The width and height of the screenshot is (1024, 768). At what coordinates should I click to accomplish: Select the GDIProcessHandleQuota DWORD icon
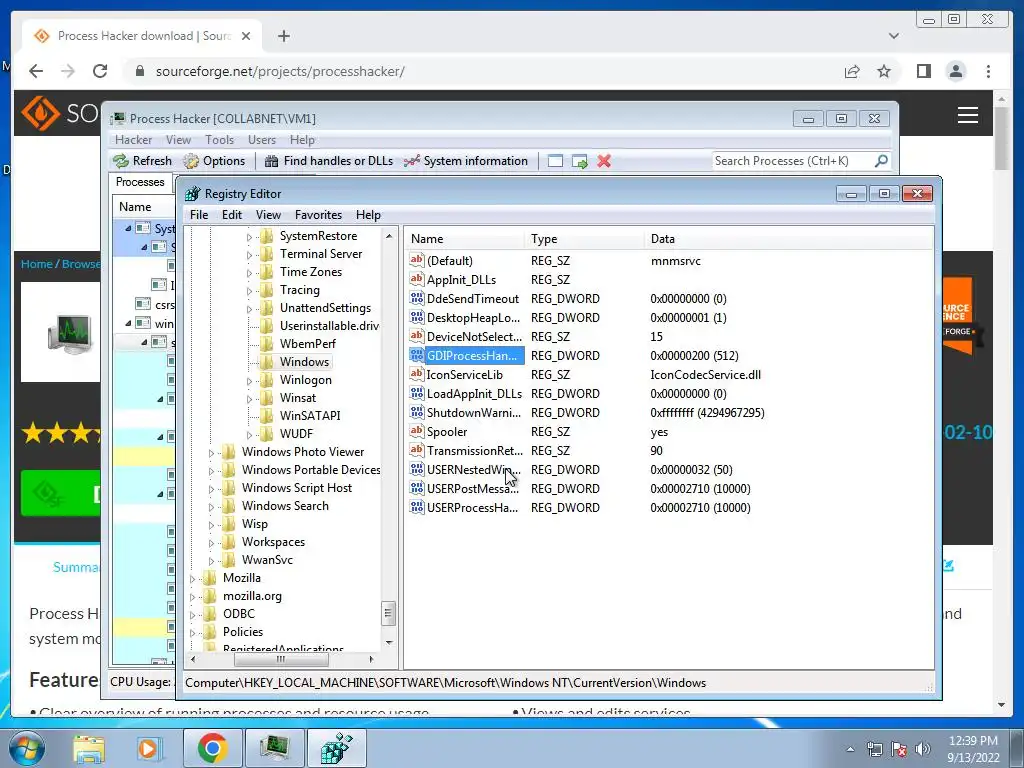[417, 355]
